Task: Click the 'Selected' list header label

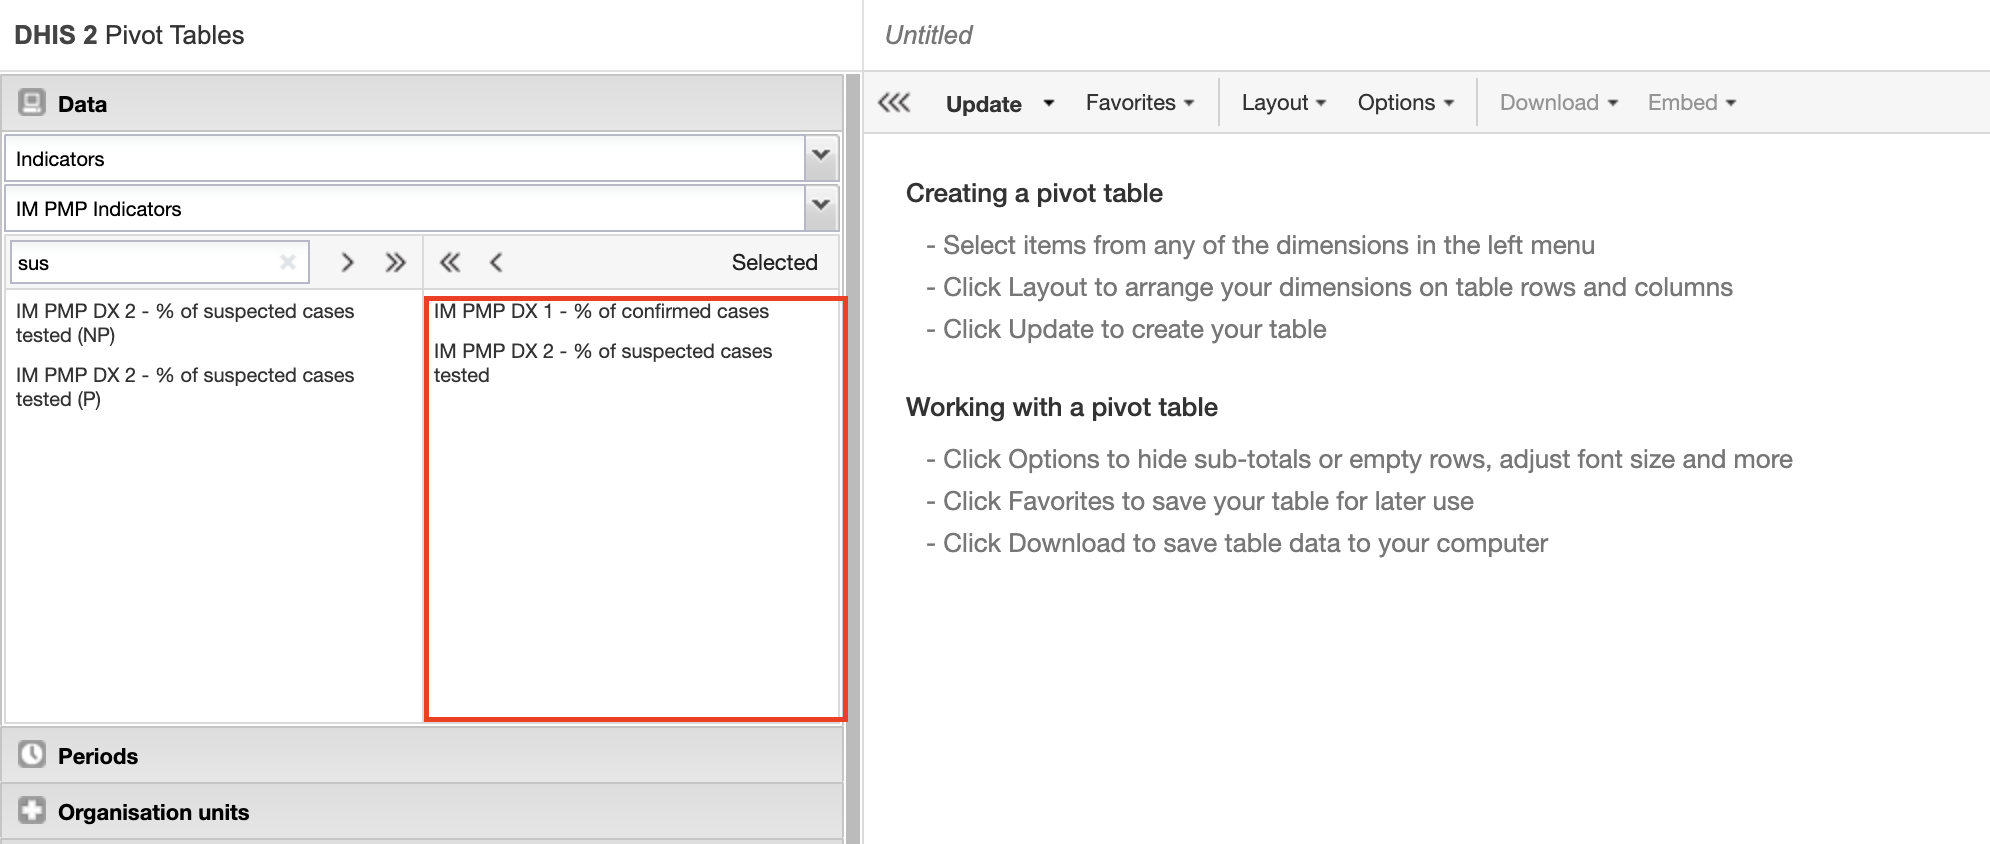Action: pos(774,262)
